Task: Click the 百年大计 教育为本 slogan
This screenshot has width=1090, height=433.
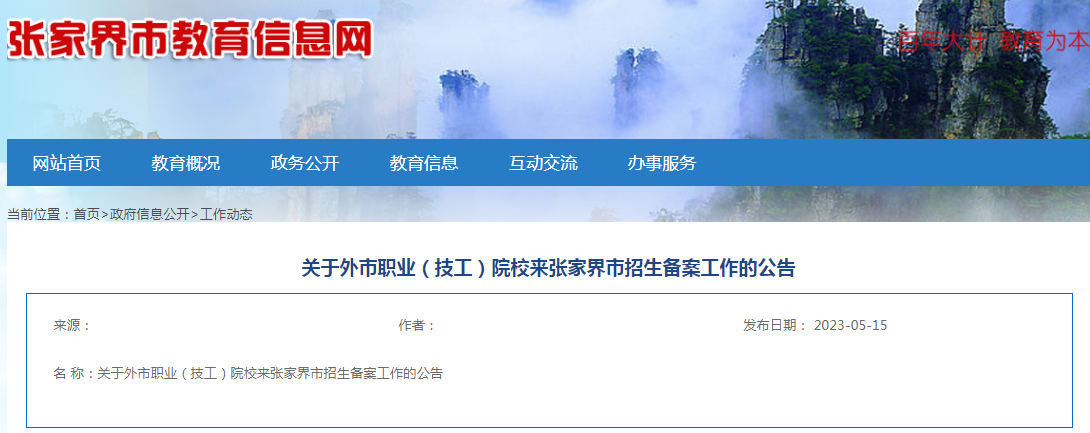Action: point(993,42)
